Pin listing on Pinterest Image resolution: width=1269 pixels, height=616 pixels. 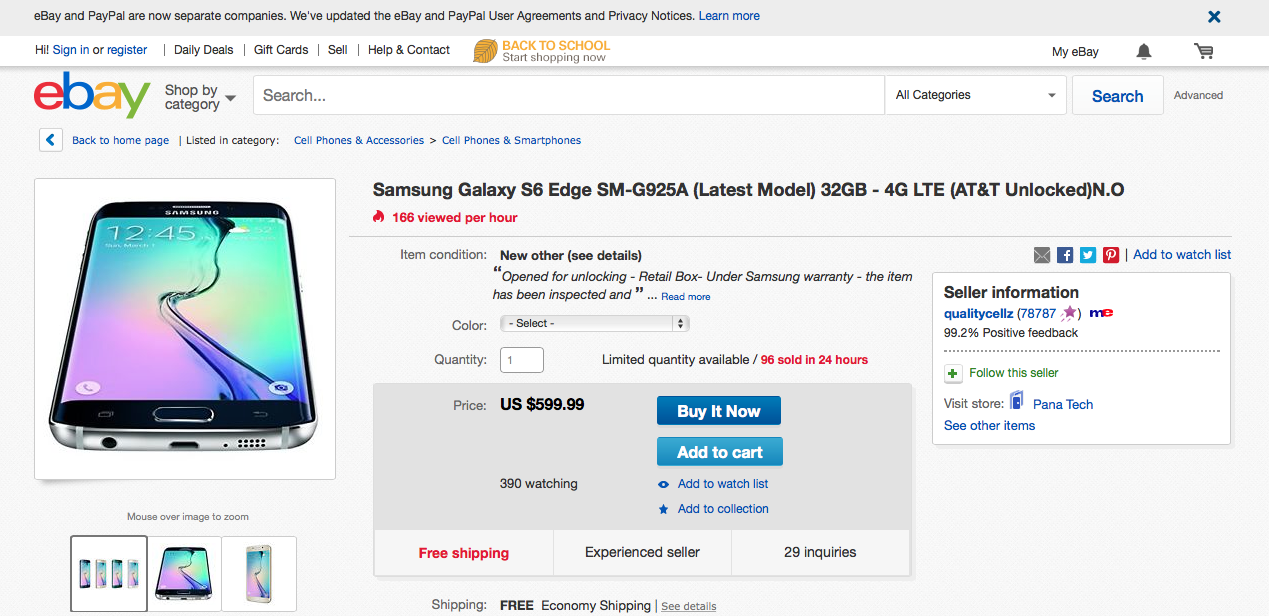pos(1111,255)
